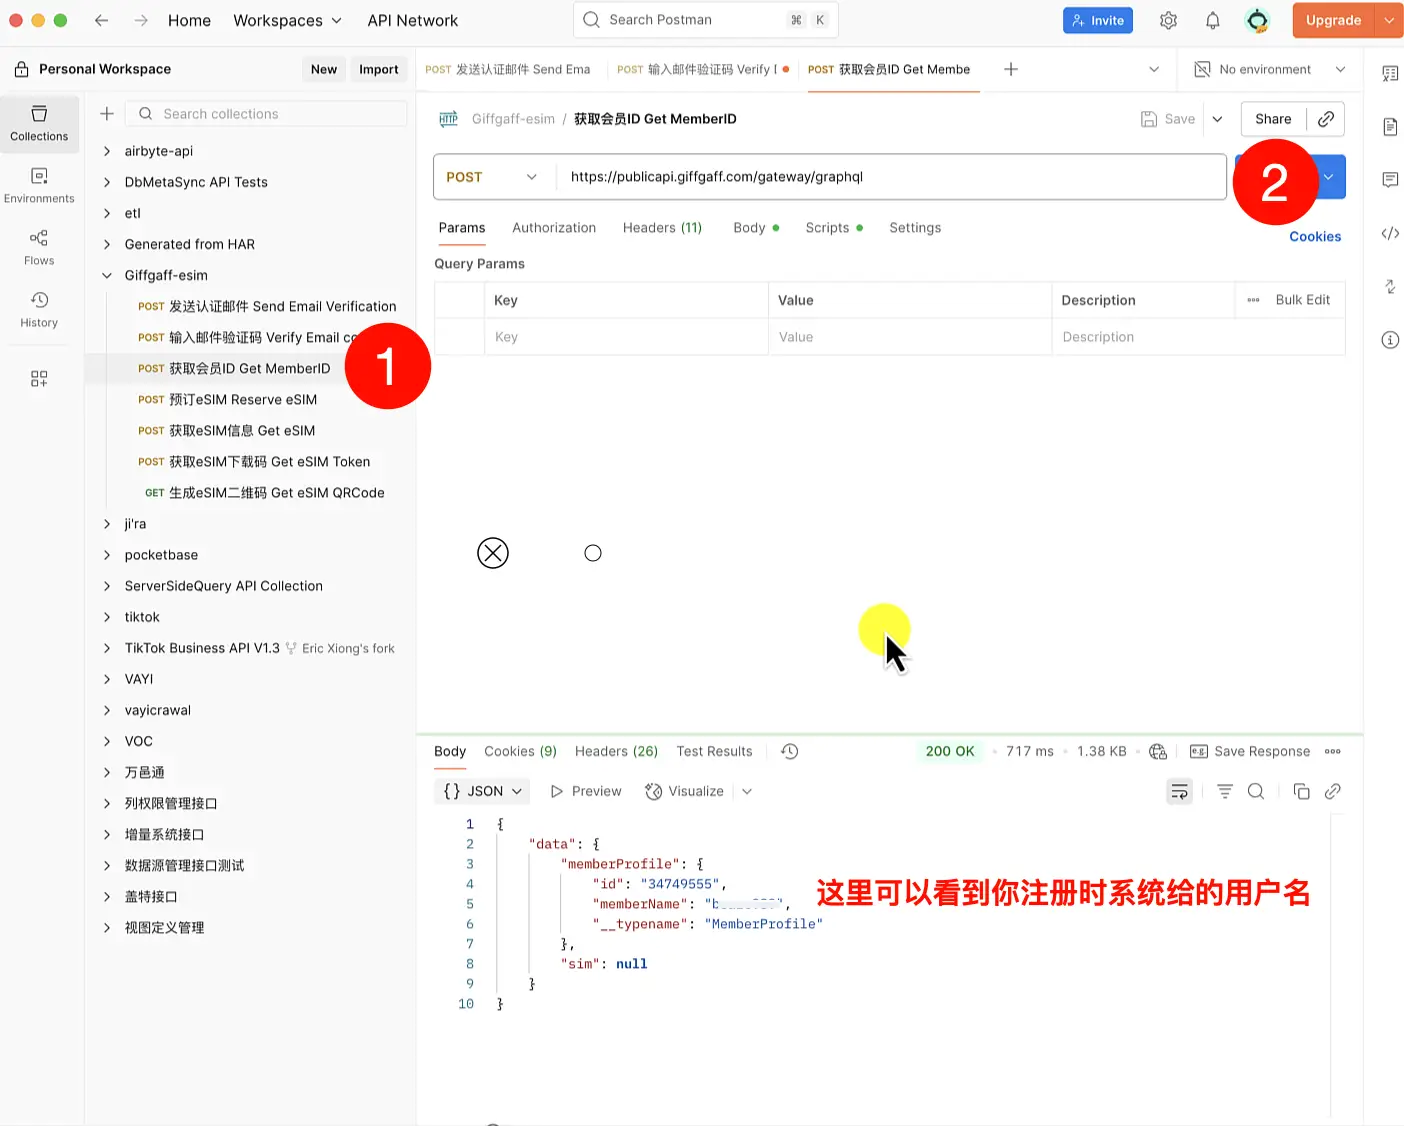Viewport: 1404px width, 1126px height.
Task: Open the related requests arrows icon
Action: [1390, 287]
